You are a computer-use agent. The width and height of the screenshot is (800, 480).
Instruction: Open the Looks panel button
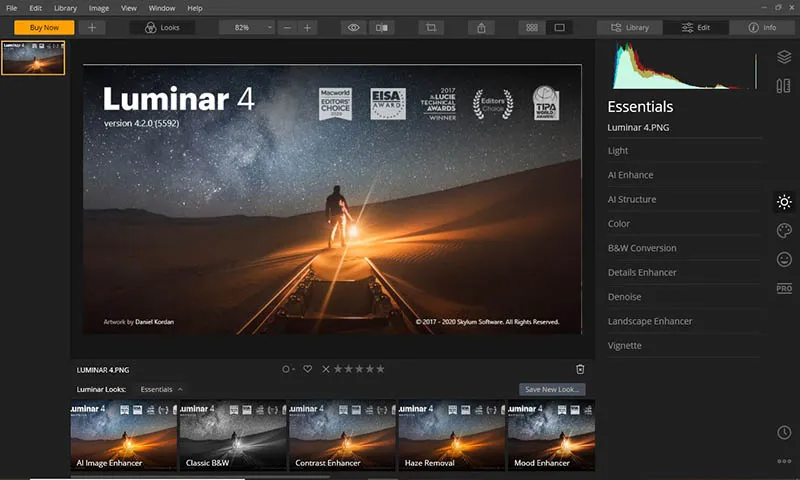pyautogui.click(x=162, y=28)
